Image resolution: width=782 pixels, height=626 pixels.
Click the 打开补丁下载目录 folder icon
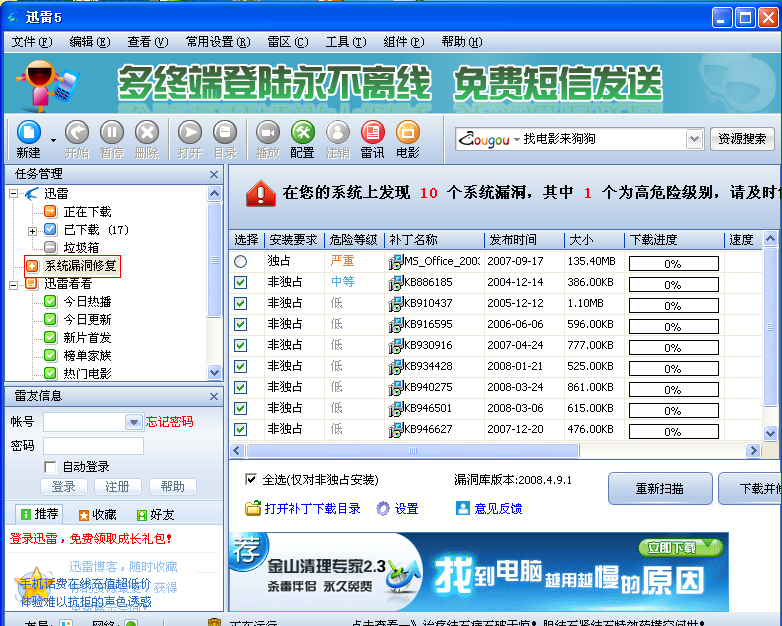pyautogui.click(x=253, y=509)
